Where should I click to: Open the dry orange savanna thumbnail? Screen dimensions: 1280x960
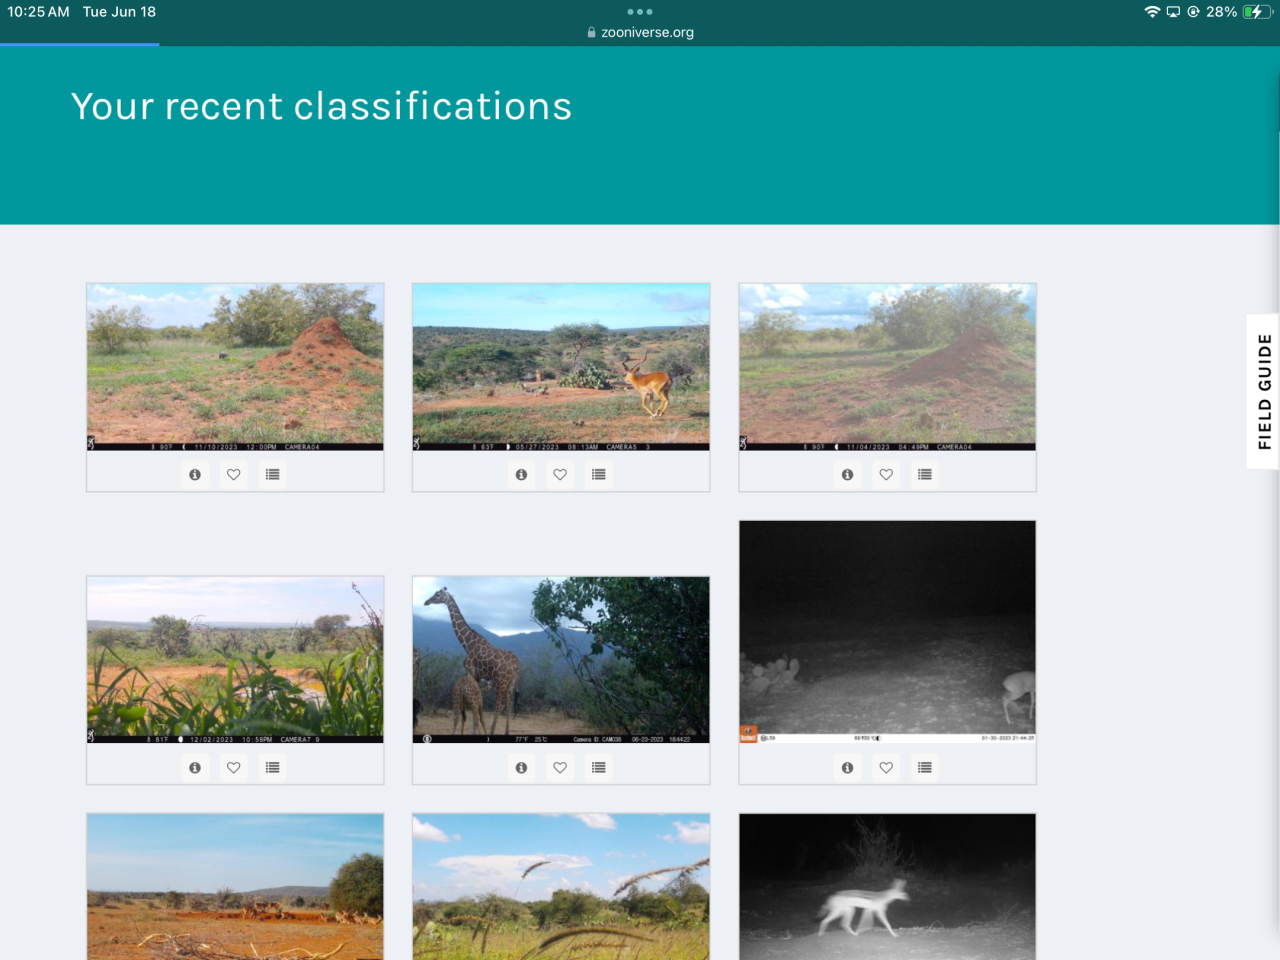tap(235, 887)
